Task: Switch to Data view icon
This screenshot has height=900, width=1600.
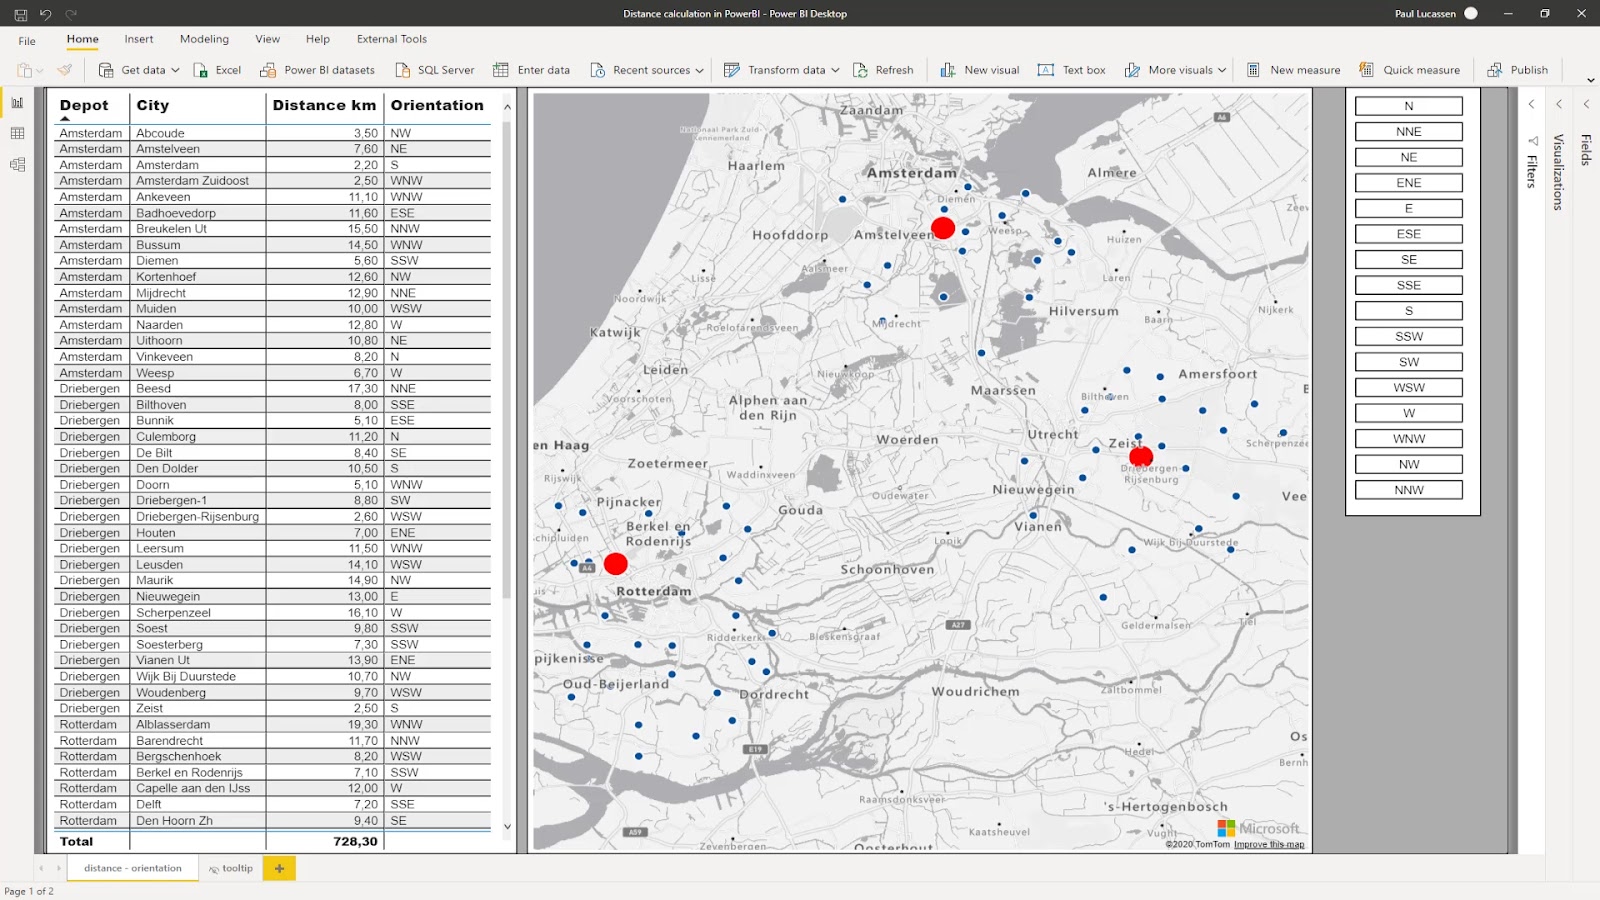Action: (x=17, y=133)
